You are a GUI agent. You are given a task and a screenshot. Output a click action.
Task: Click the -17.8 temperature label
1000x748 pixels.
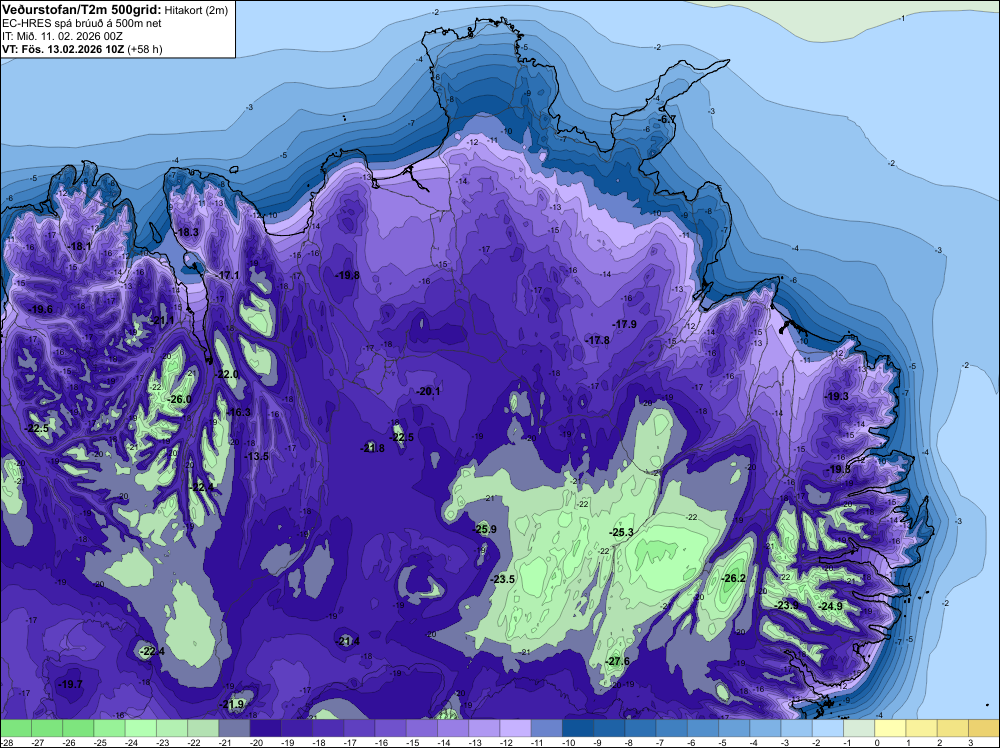[598, 340]
